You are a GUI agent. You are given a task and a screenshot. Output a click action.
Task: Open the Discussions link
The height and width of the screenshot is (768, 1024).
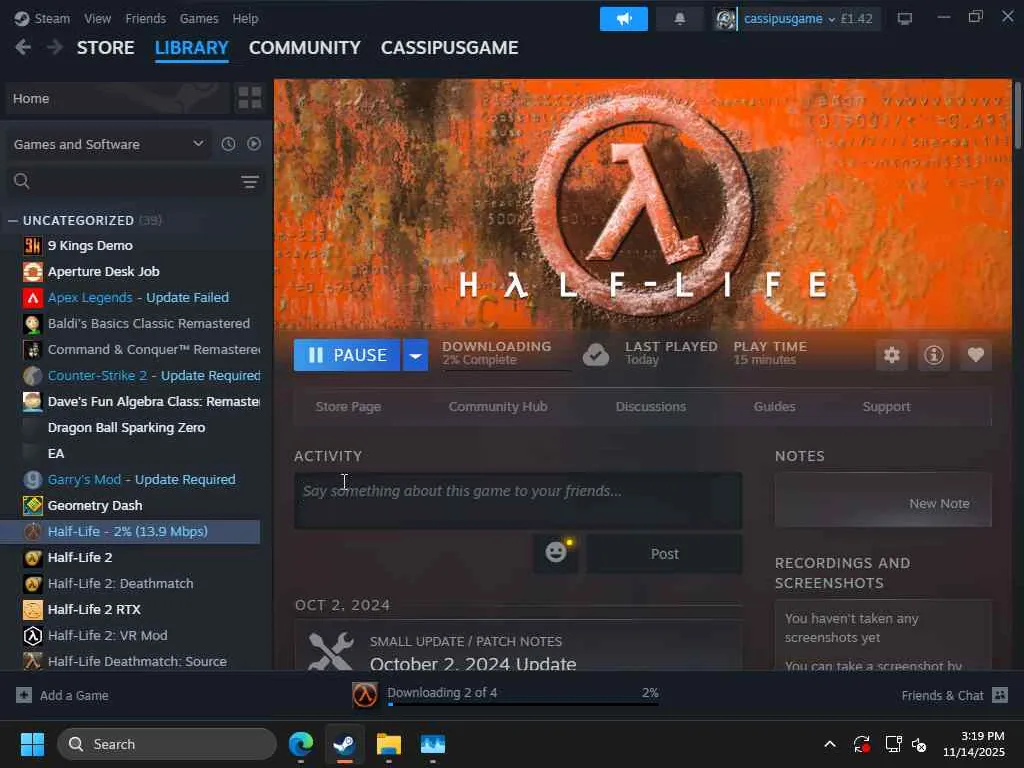[x=650, y=406]
